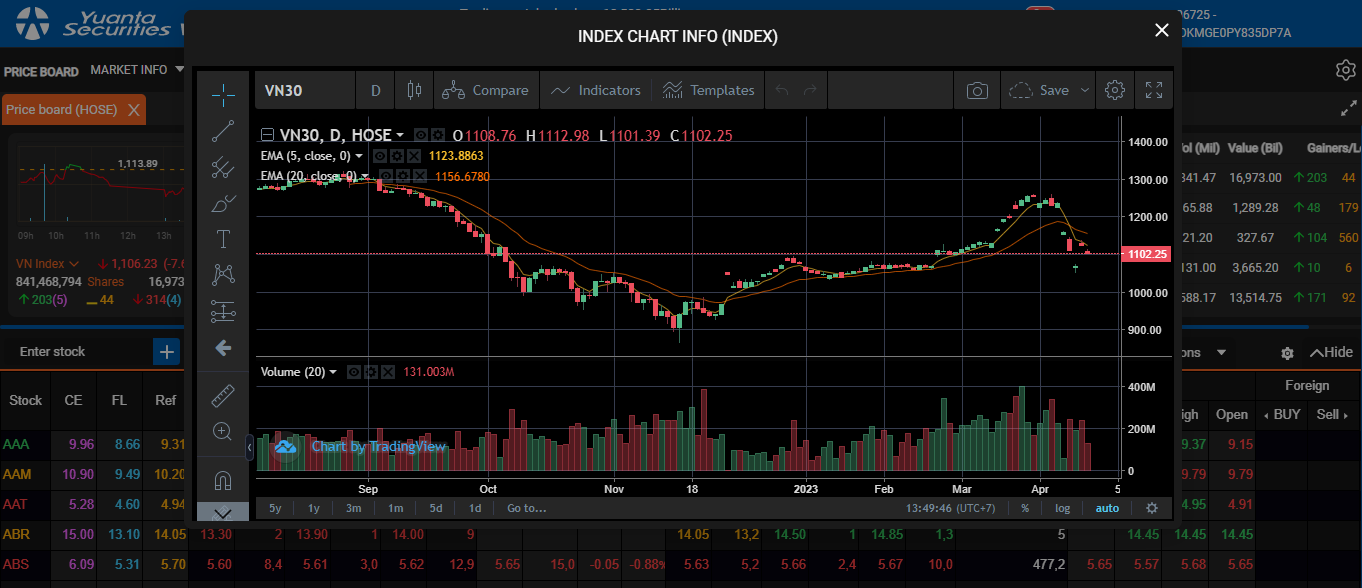
Task: Toggle auto scale on price axis
Action: point(1107,508)
